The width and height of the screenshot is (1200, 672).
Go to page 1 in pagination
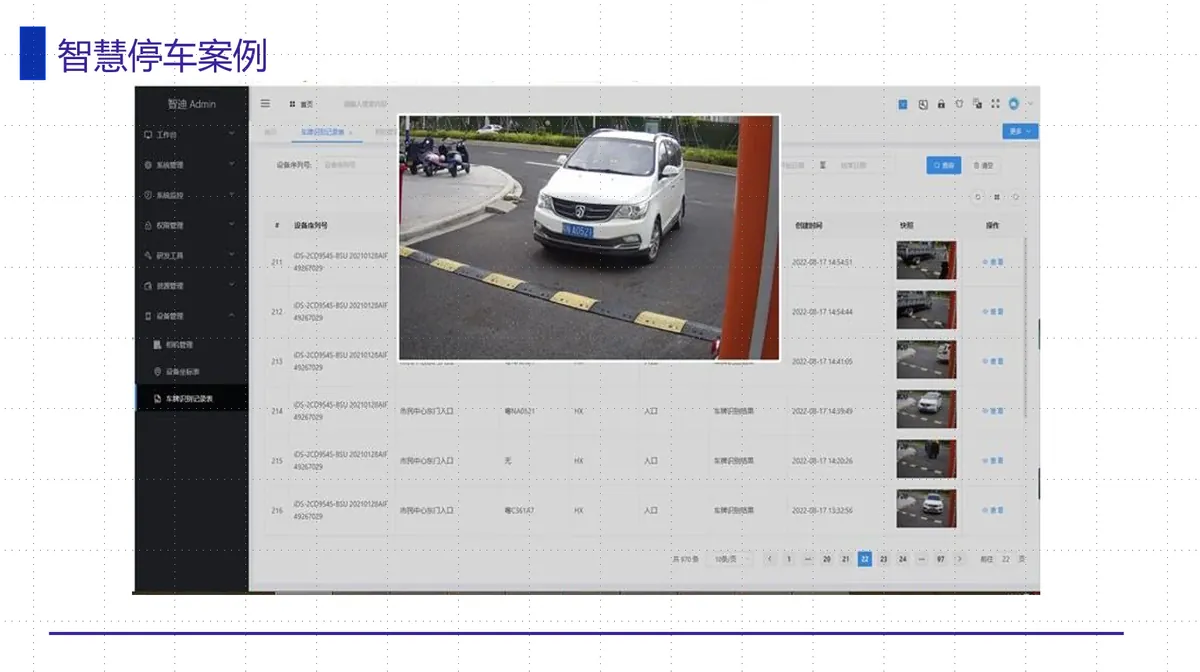tap(788, 559)
